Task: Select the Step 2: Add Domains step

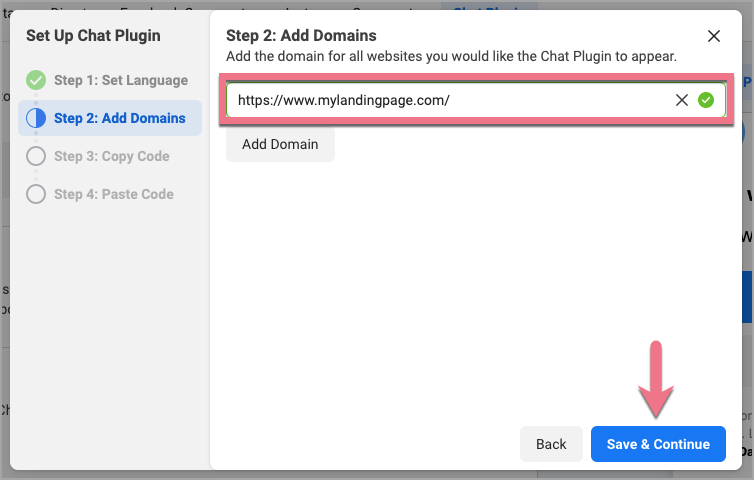Action: tap(119, 118)
